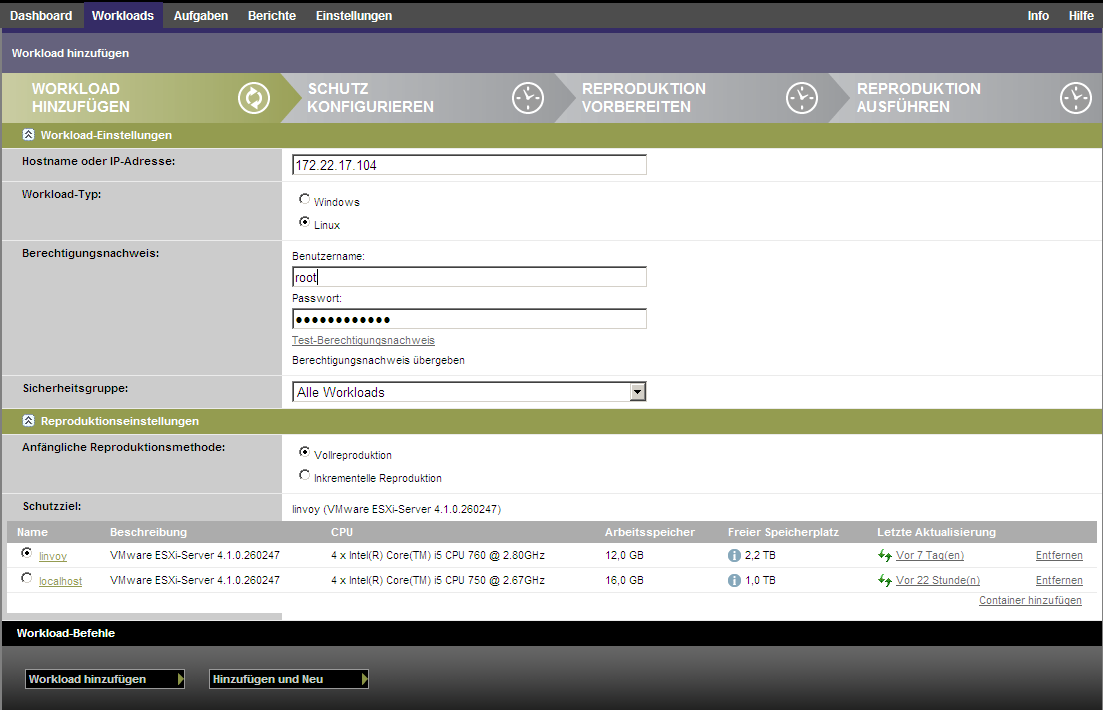Click into the Hostname oder IP-Adresse field
Screen dimensions: 1103x710
pos(469,165)
